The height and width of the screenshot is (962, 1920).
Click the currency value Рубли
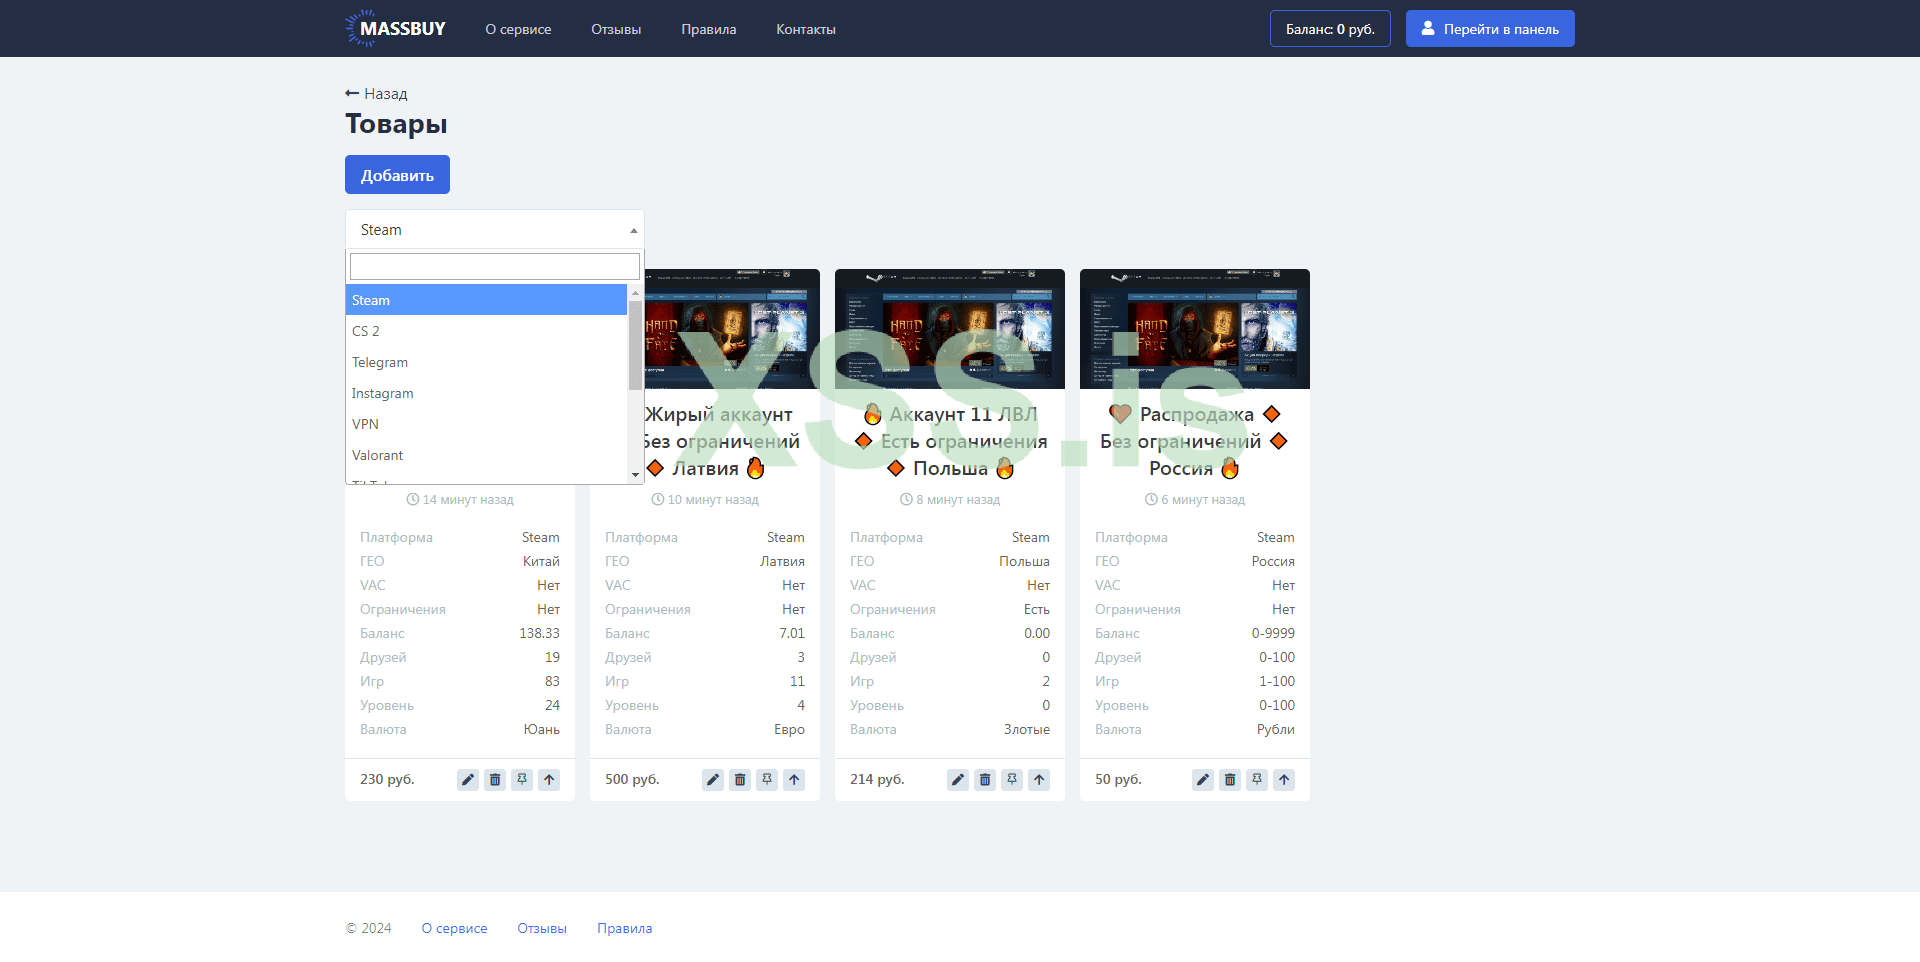click(1276, 729)
